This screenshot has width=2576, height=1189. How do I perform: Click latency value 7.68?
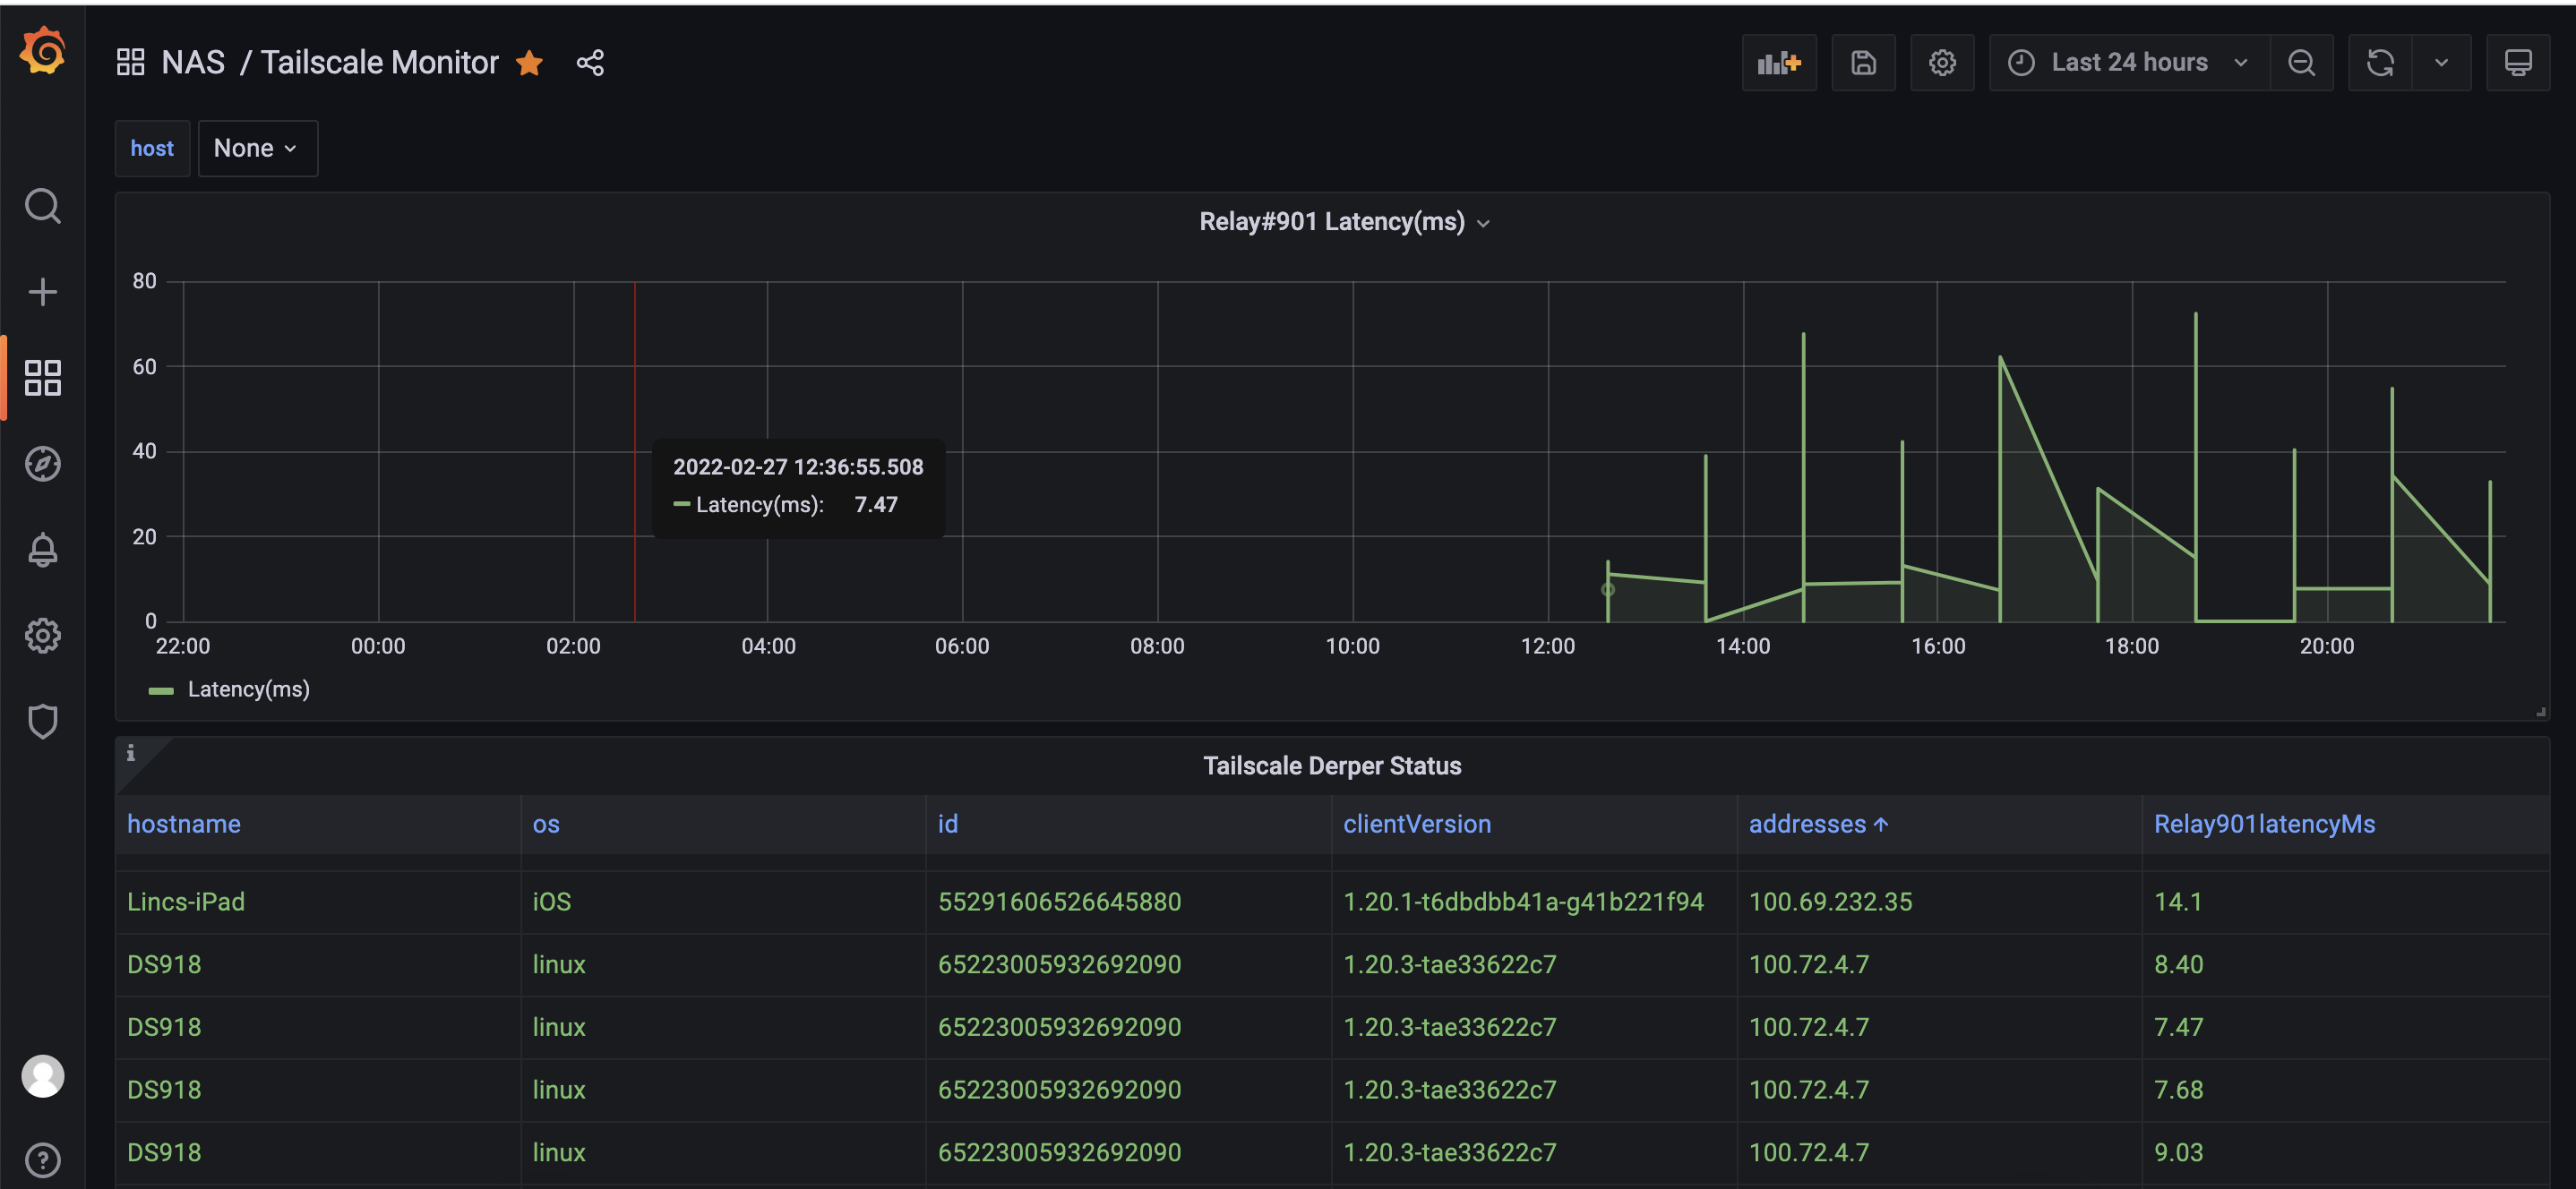[x=2178, y=1089]
